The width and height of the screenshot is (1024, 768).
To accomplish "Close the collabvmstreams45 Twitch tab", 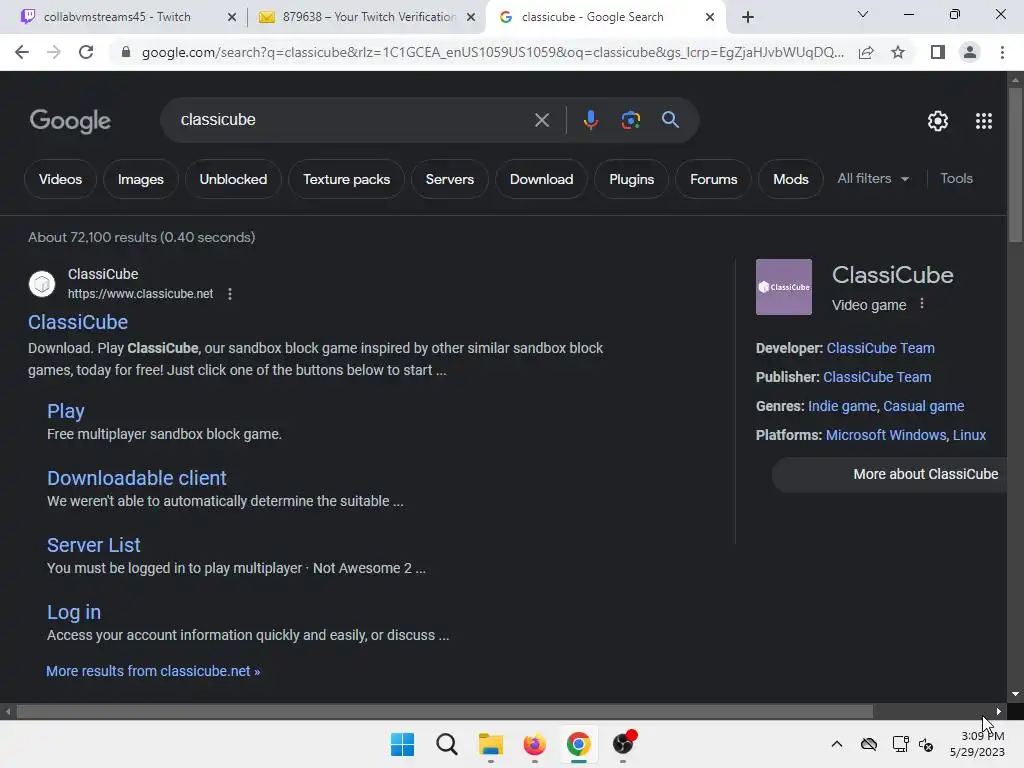I will (x=232, y=17).
